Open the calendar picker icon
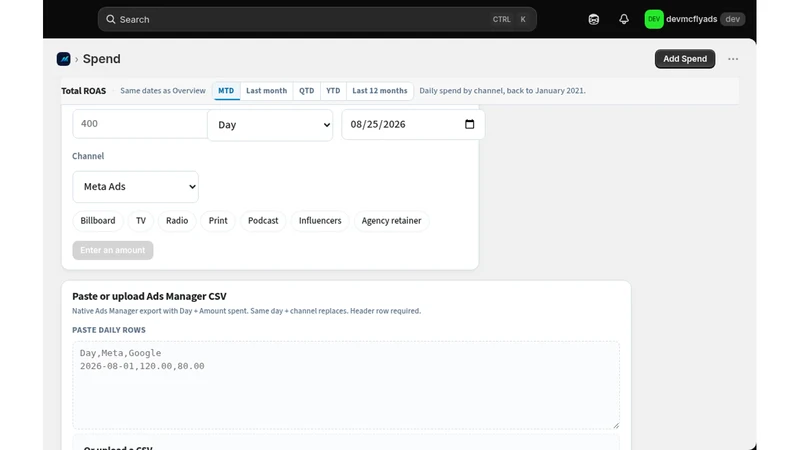This screenshot has height=450, width=800. [x=469, y=124]
